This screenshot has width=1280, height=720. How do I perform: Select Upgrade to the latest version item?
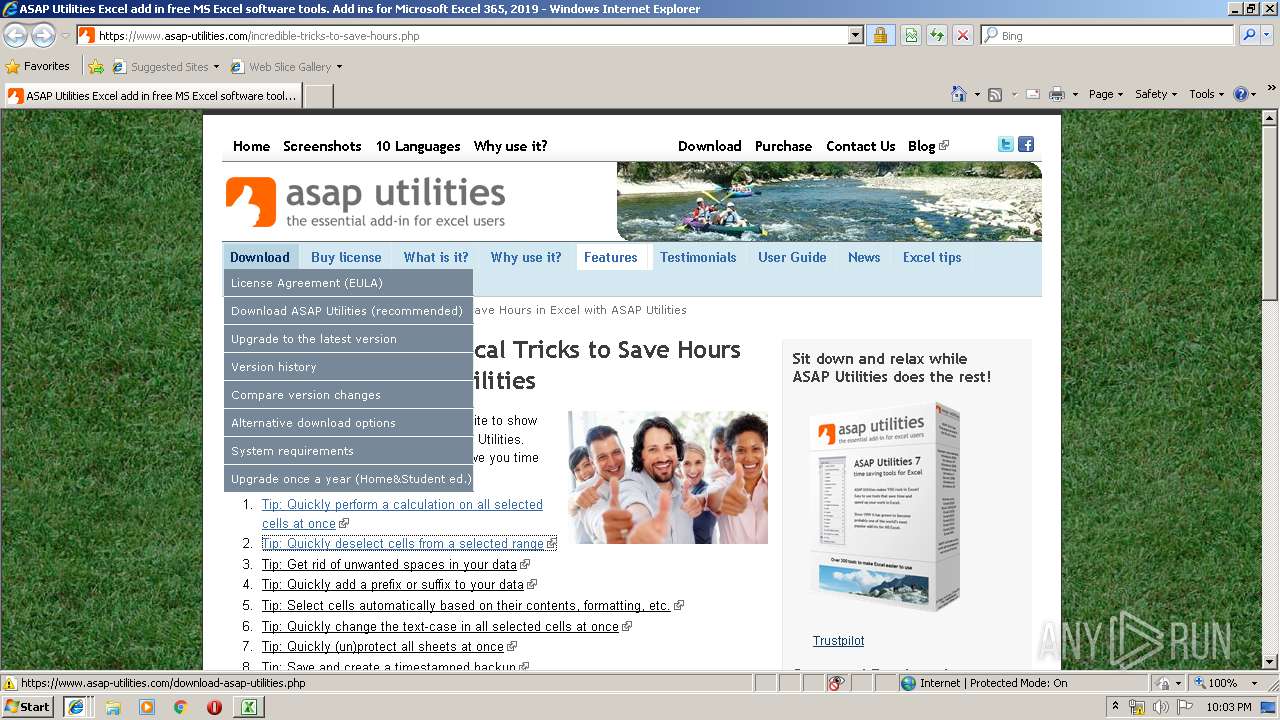[x=348, y=339]
